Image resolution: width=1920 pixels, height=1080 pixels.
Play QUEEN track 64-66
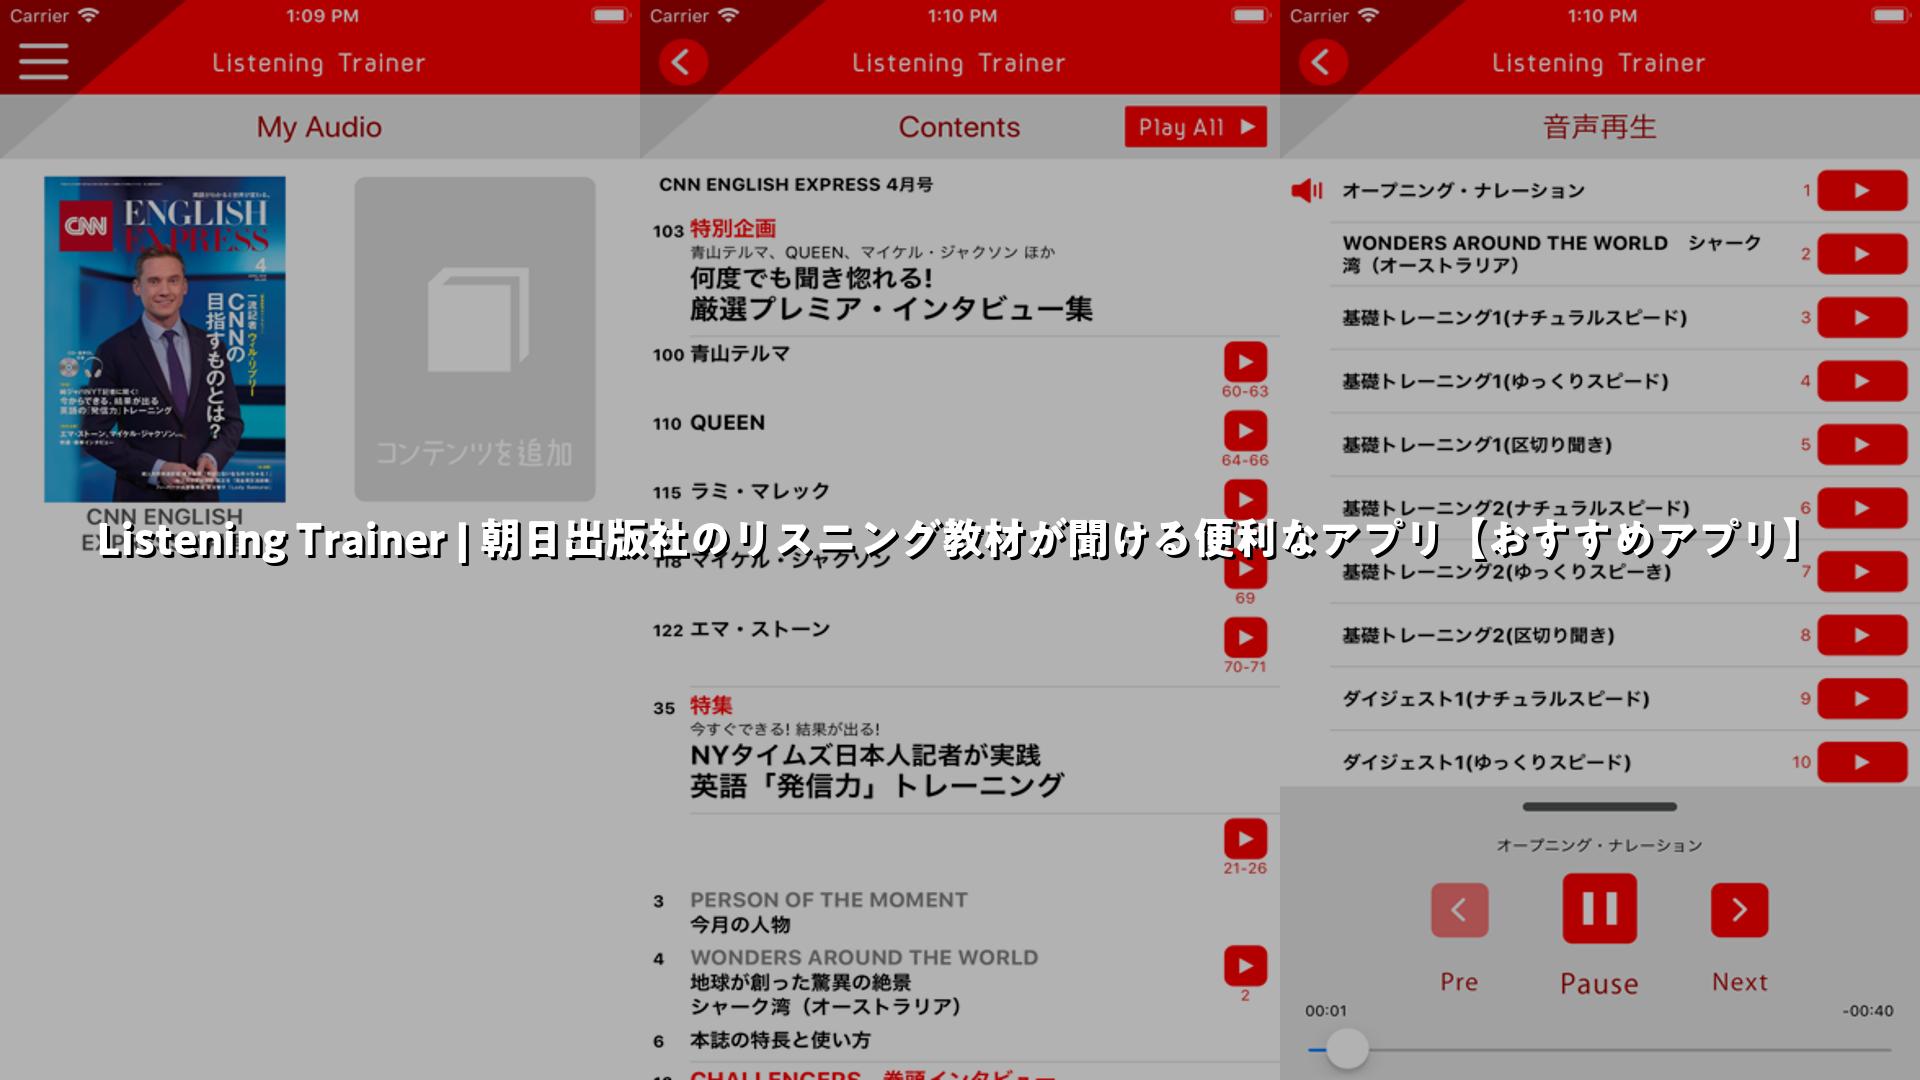coord(1245,431)
